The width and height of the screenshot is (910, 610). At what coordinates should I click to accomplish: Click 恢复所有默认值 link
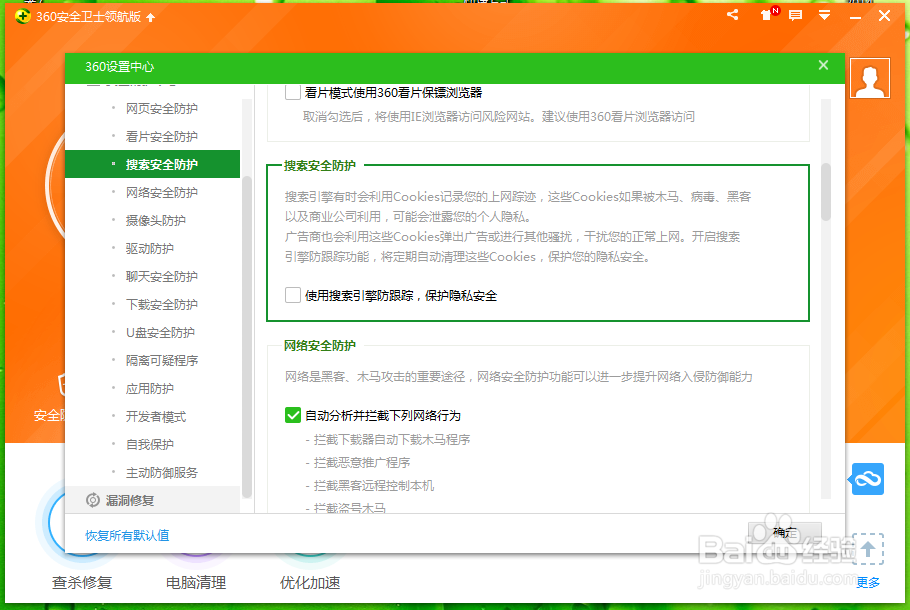coord(127,535)
